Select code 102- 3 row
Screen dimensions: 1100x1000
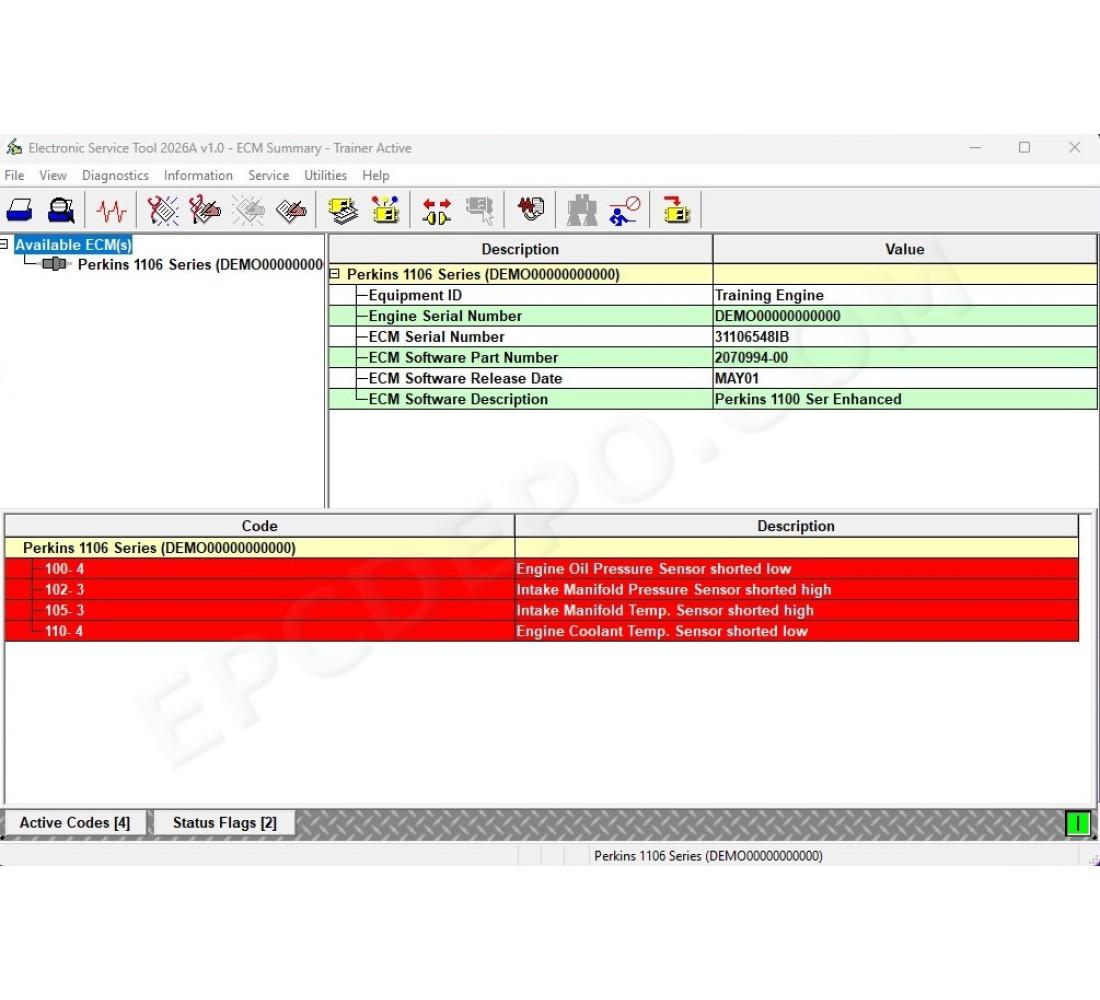click(x=542, y=589)
